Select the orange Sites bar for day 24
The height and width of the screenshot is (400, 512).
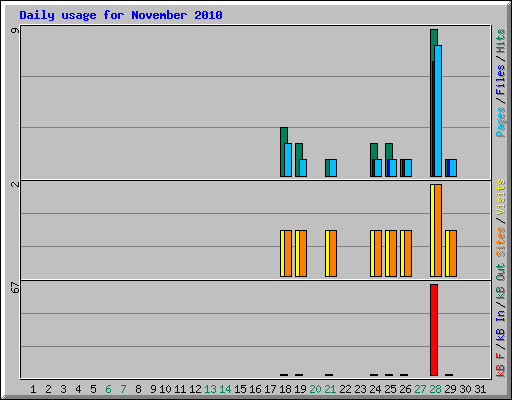click(378, 253)
